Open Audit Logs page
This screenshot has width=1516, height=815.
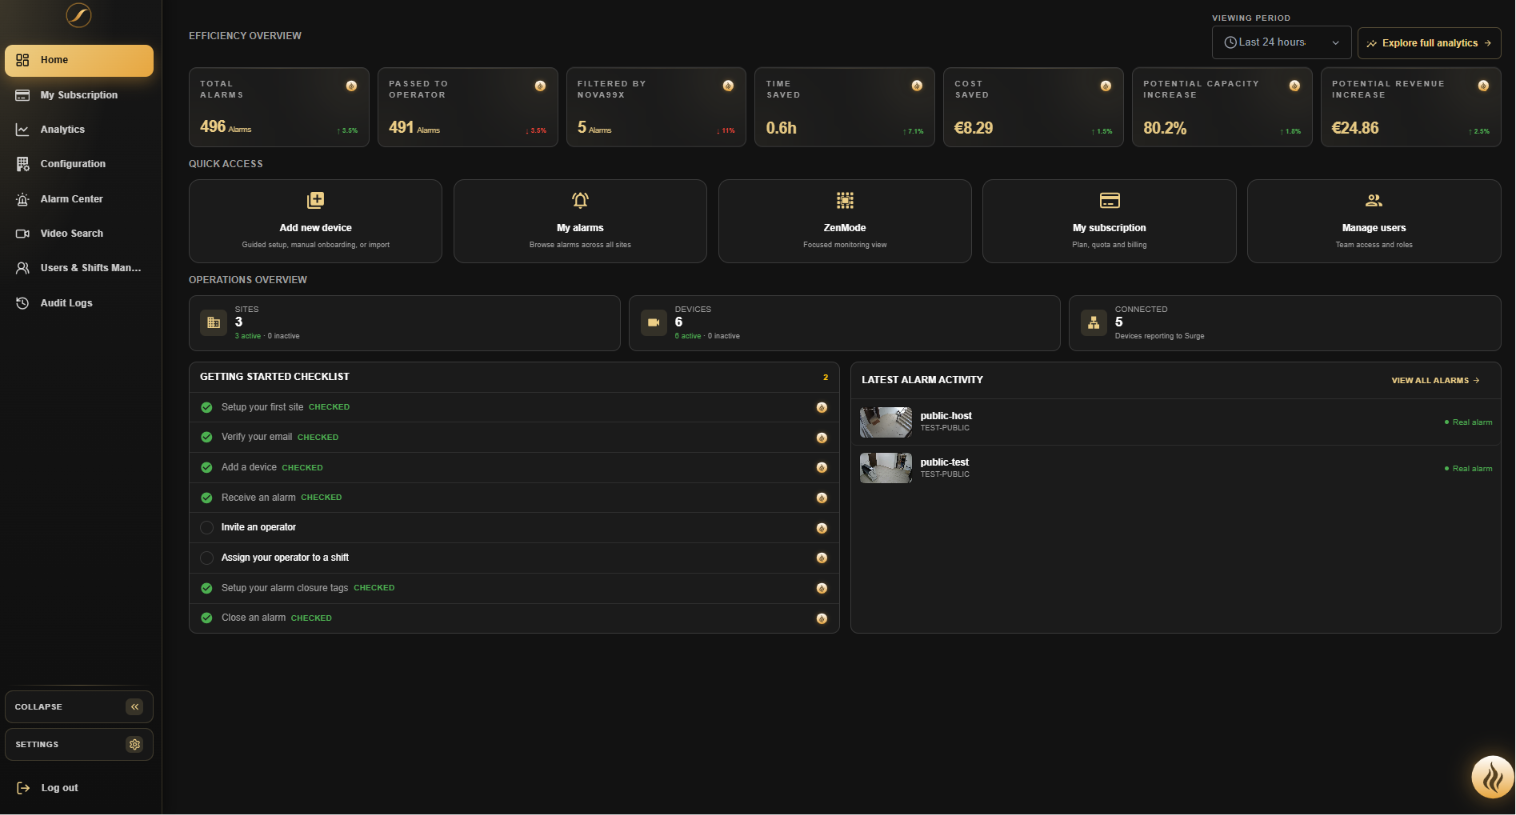[x=79, y=303]
